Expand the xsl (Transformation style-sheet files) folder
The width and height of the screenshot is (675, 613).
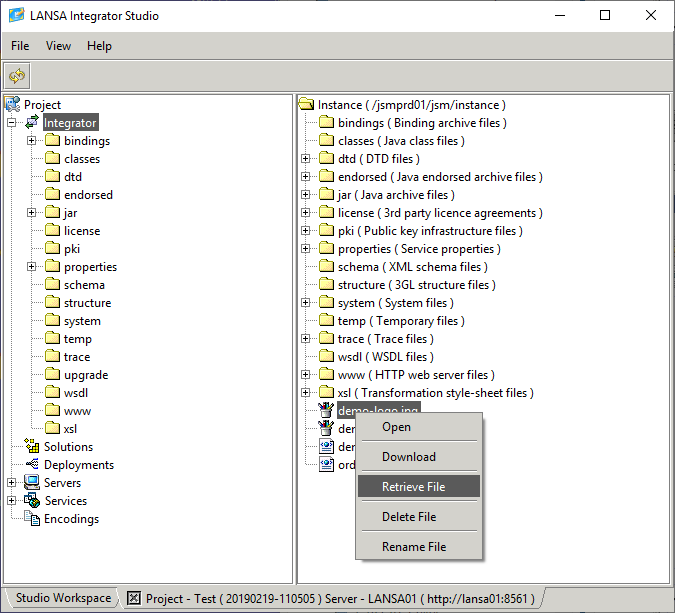(306, 393)
